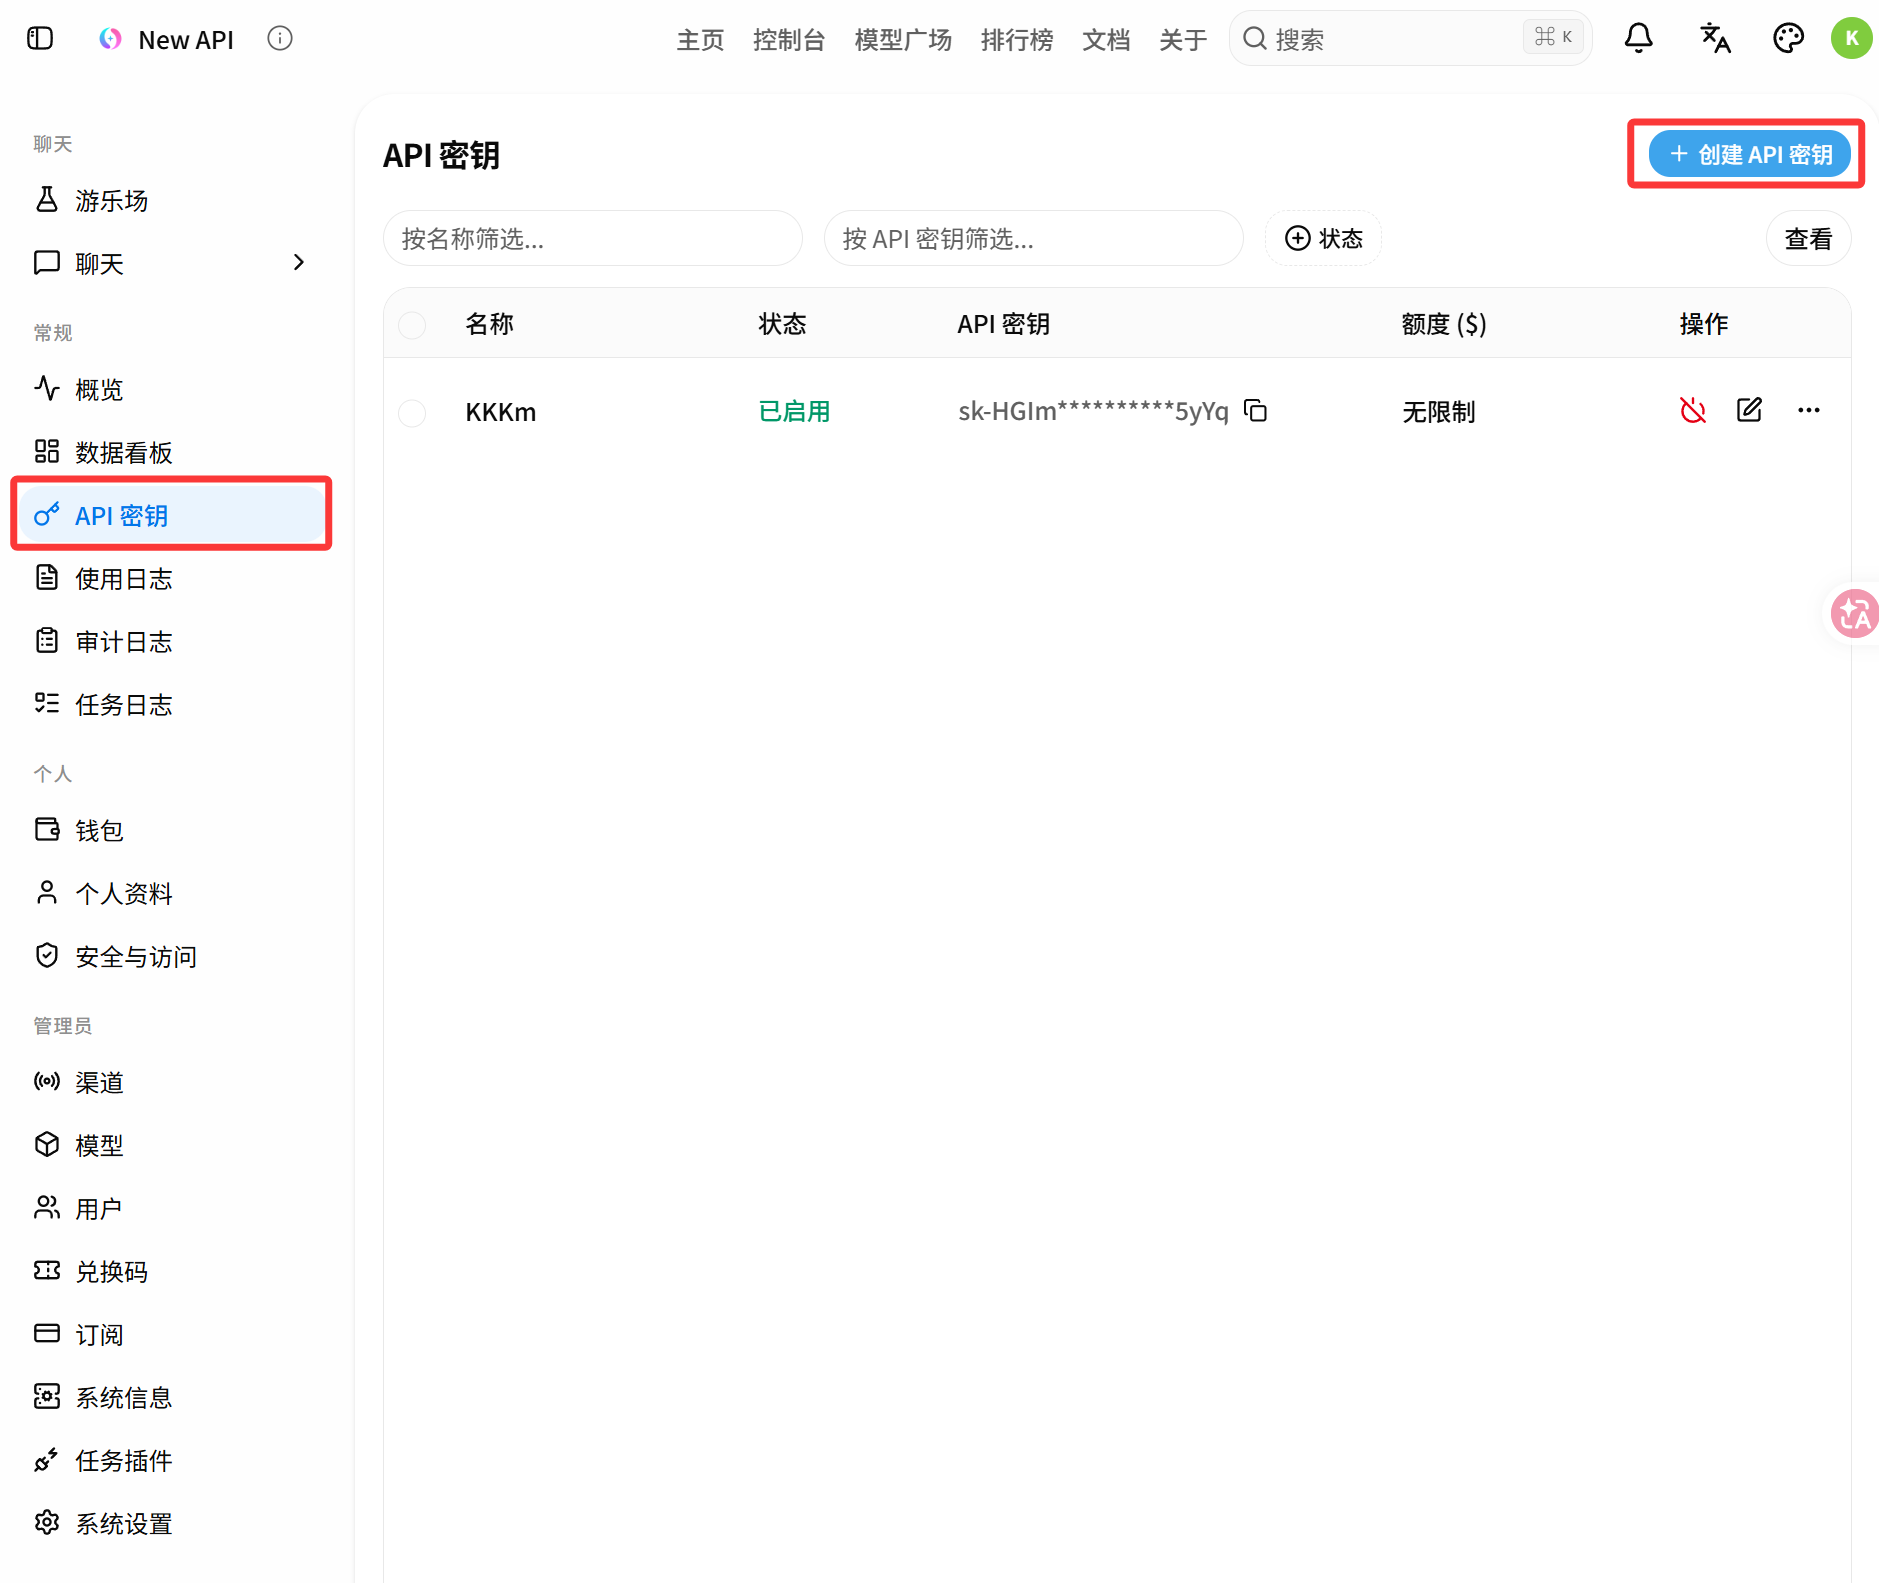The height and width of the screenshot is (1583, 1879).
Task: Click the info icon beside New API
Action: [x=280, y=39]
